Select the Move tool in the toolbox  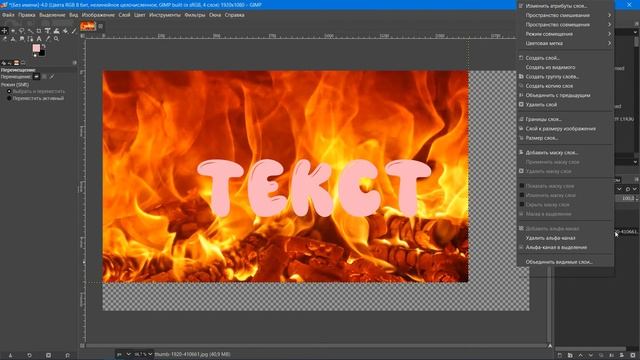pyautogui.click(x=4, y=31)
